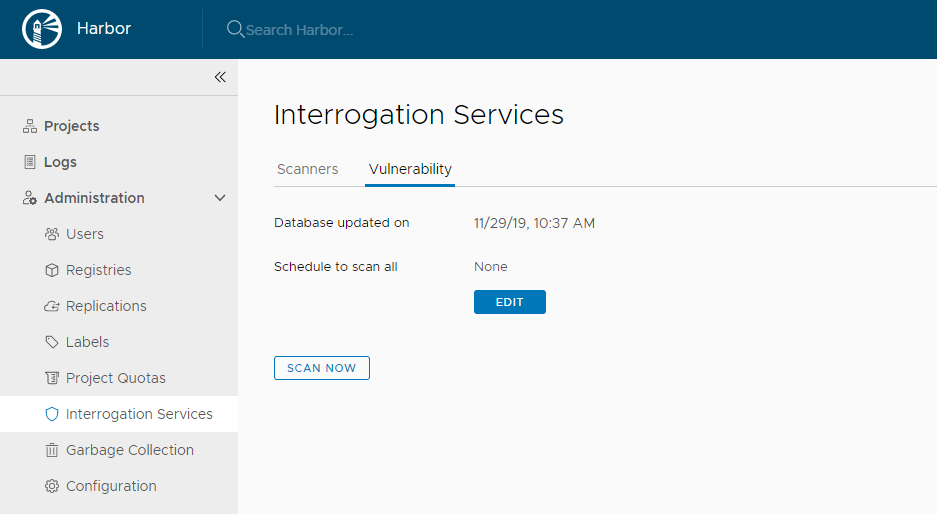Click the Harbor lighthouse logo
This screenshot has height=514, width=937.
point(42,29)
